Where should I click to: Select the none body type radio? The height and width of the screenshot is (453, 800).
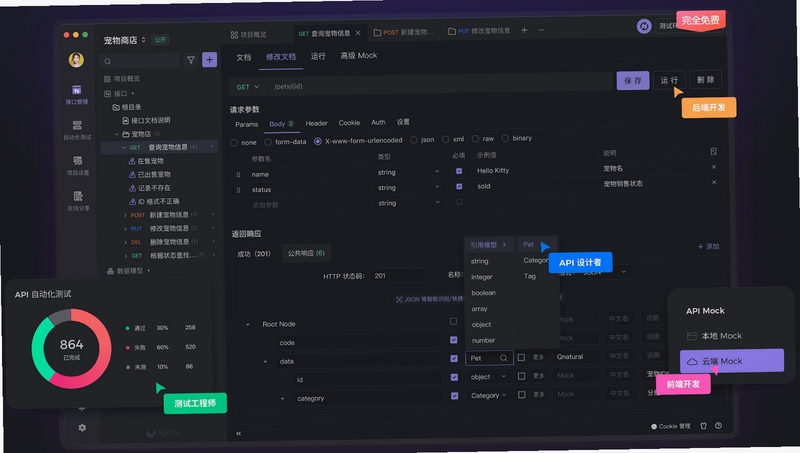pyautogui.click(x=234, y=143)
